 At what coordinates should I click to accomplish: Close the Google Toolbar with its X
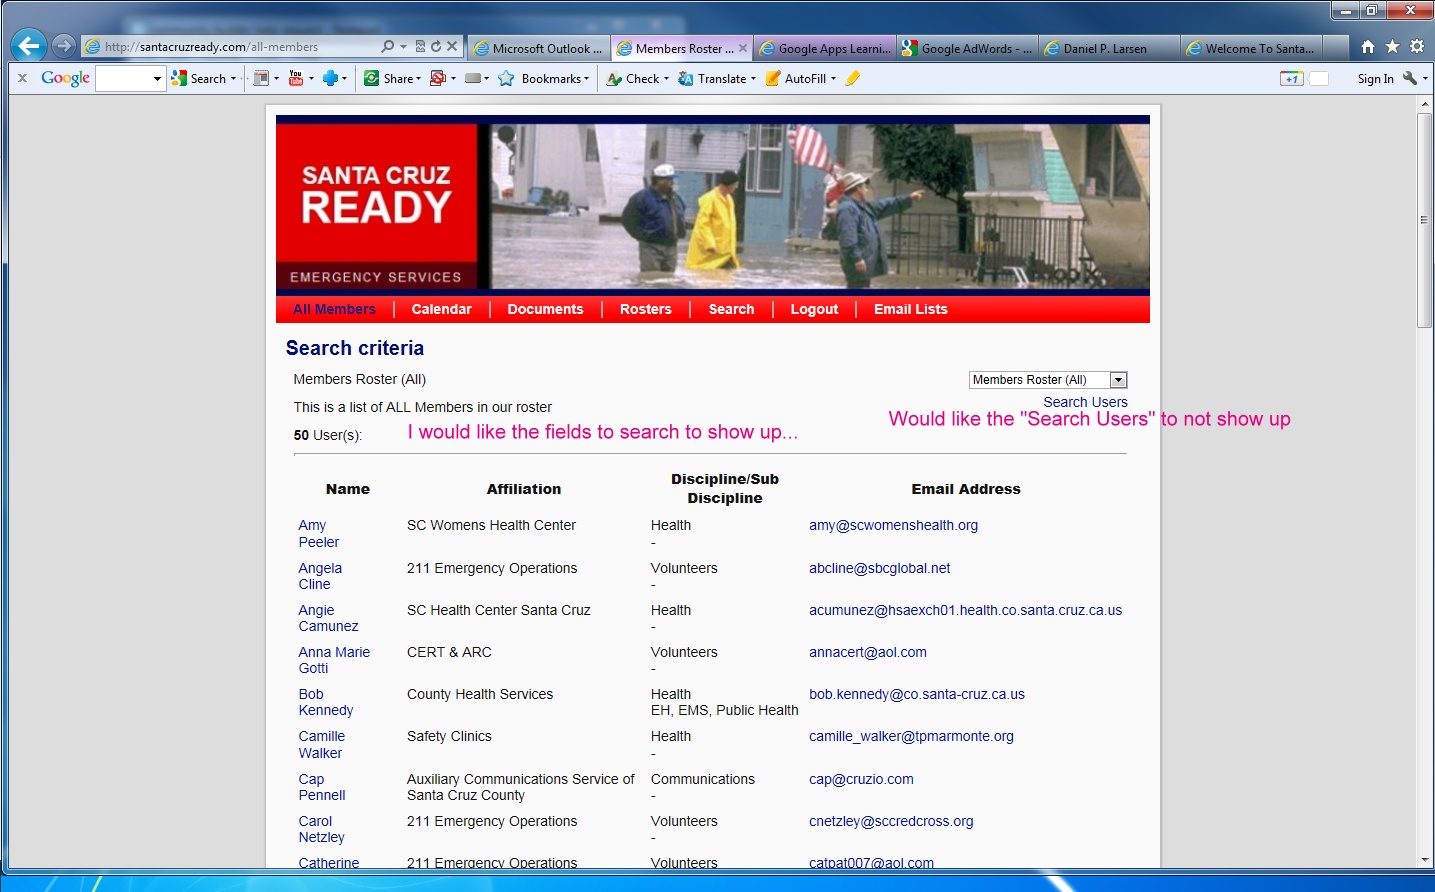(22, 78)
